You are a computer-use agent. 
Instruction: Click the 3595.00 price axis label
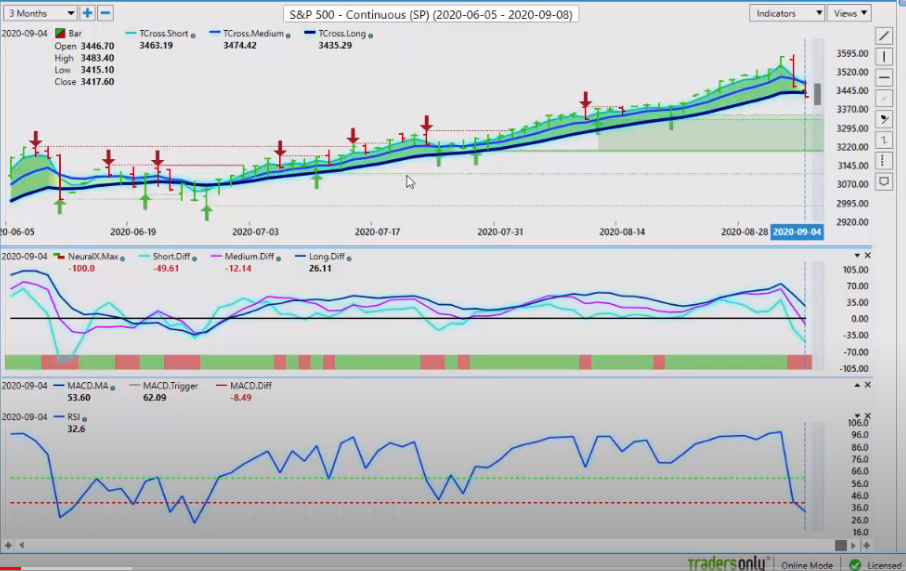pos(852,53)
